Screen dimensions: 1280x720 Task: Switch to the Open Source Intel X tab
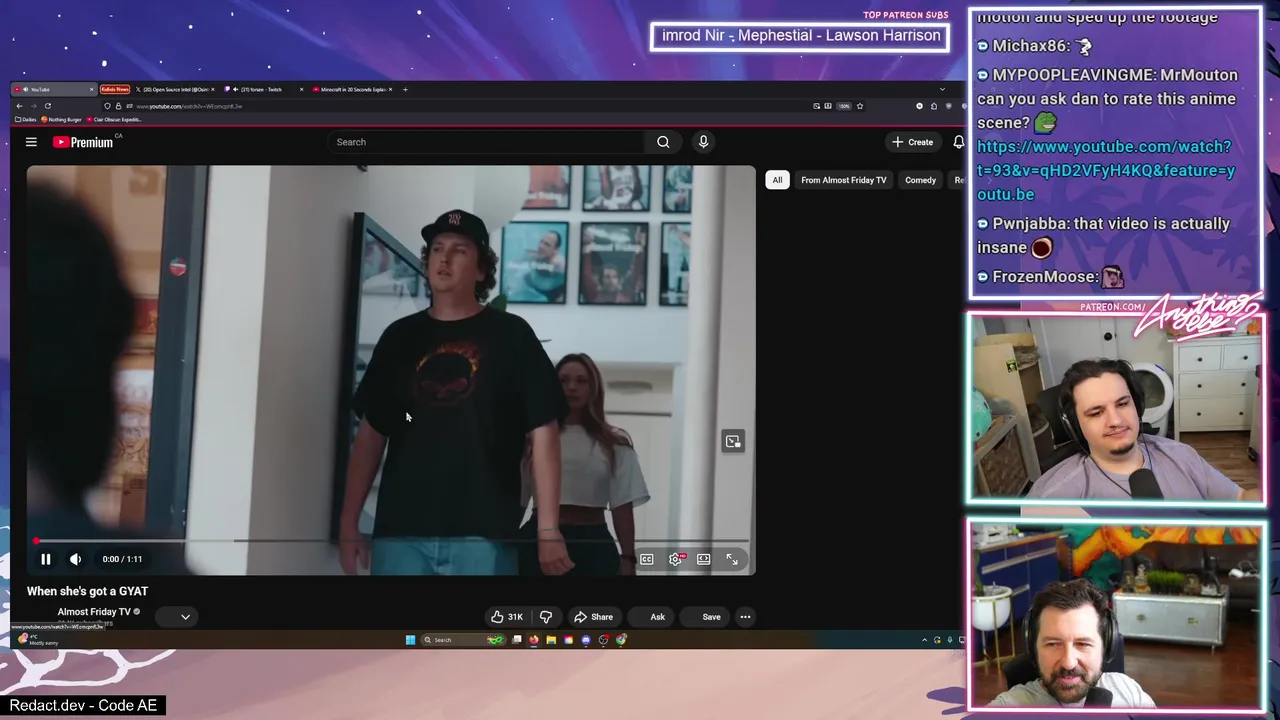click(173, 89)
